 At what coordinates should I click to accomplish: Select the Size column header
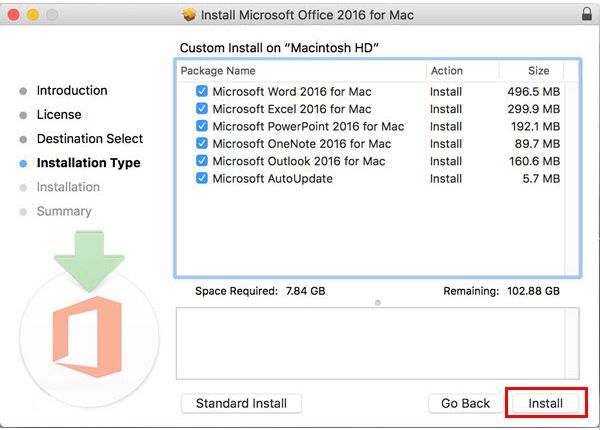531,71
